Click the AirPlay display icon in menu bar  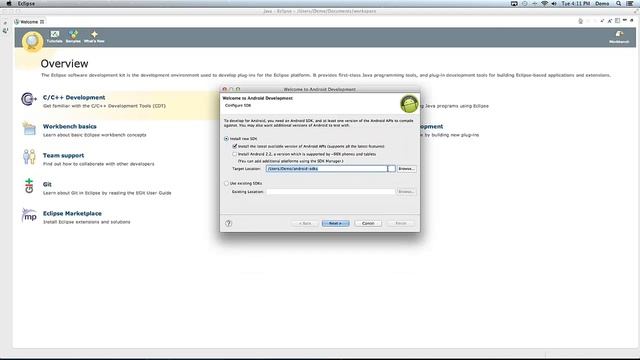click(514, 3)
